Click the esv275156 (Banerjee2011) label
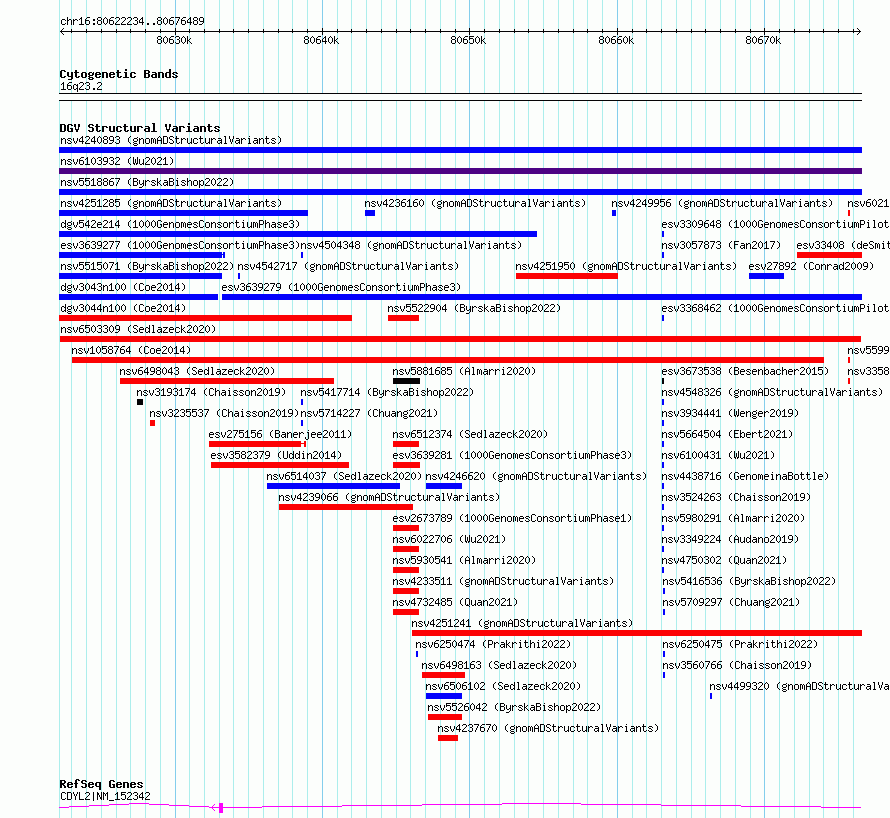 point(280,434)
